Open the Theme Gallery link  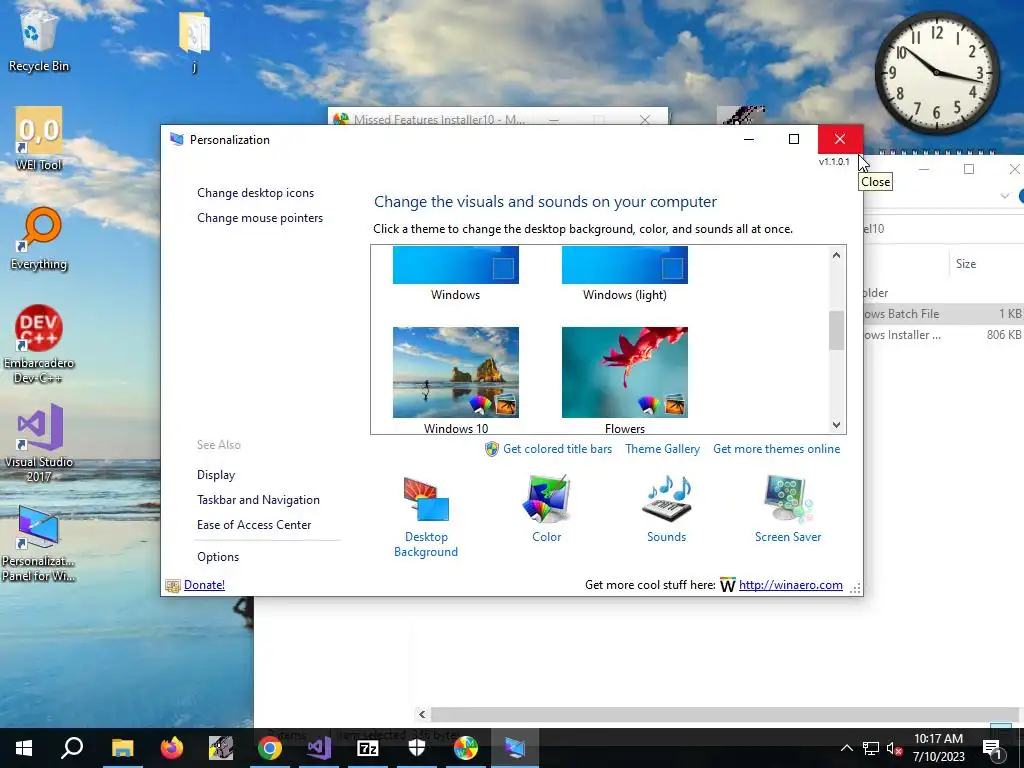(662, 449)
